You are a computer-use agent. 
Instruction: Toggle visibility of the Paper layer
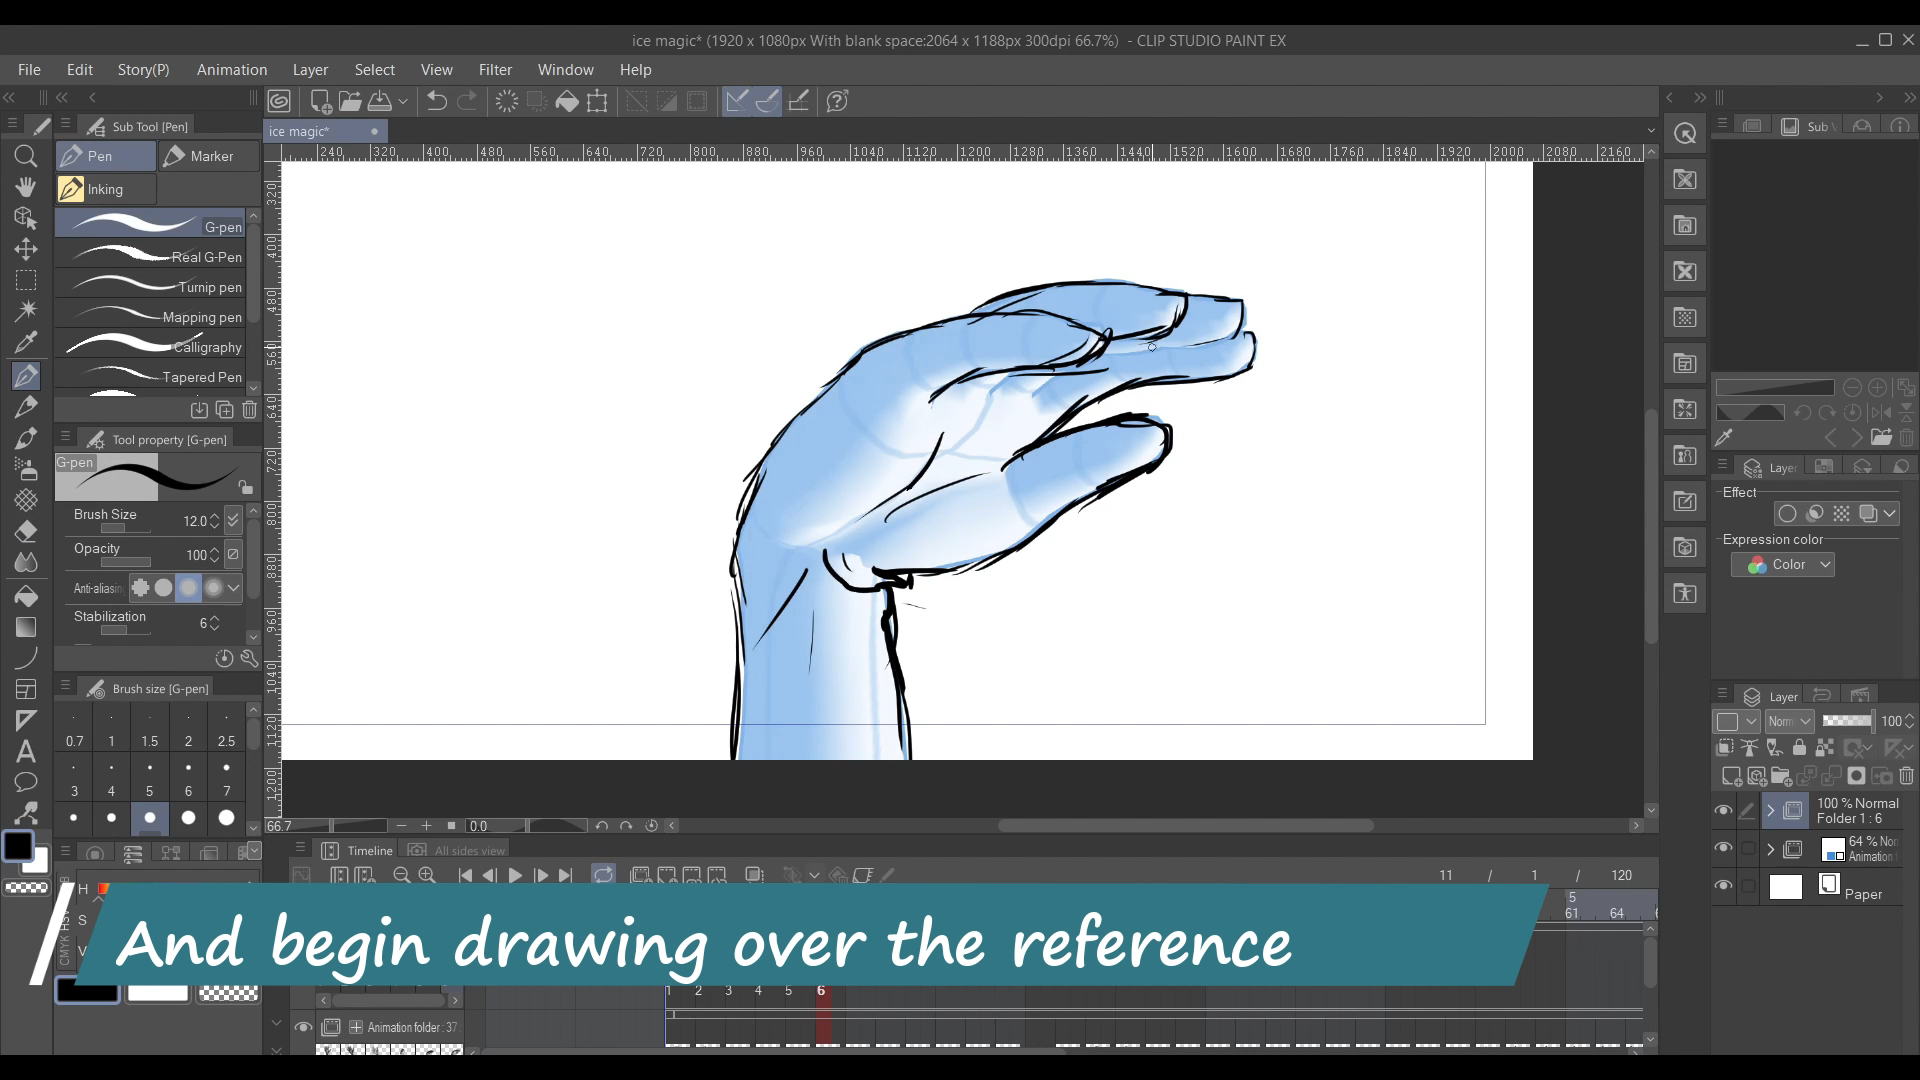coord(1723,886)
